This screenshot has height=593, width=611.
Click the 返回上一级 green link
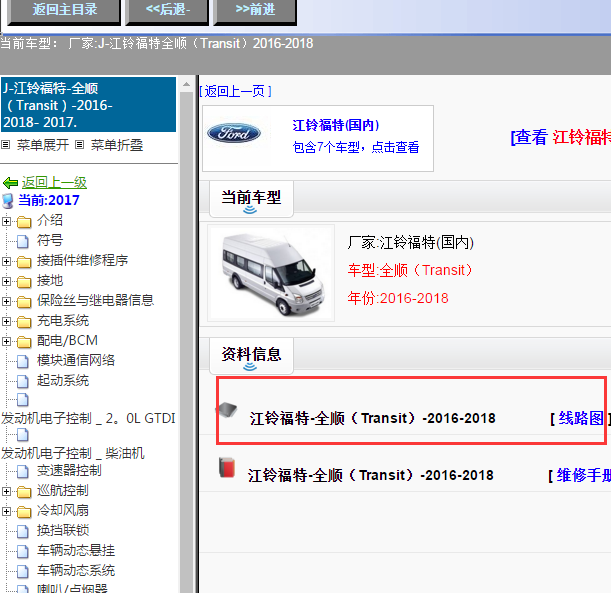click(54, 182)
